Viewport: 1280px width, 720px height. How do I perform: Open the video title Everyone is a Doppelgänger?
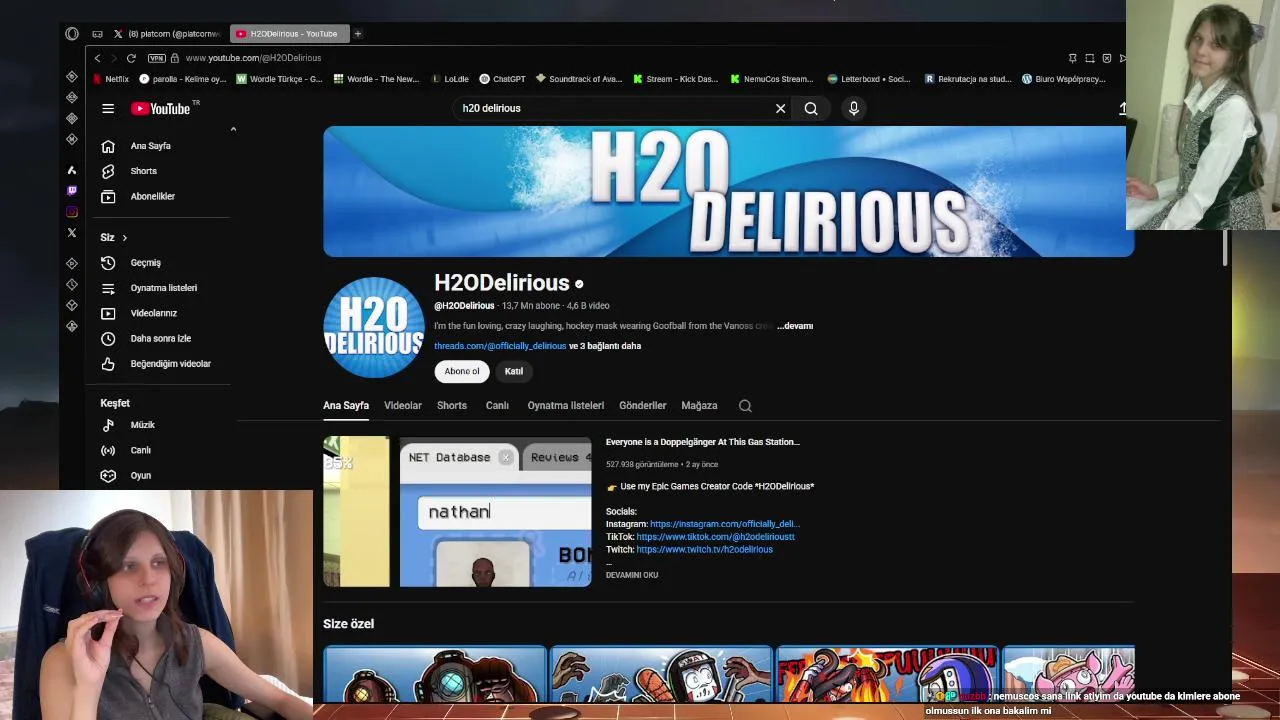[x=703, y=442]
